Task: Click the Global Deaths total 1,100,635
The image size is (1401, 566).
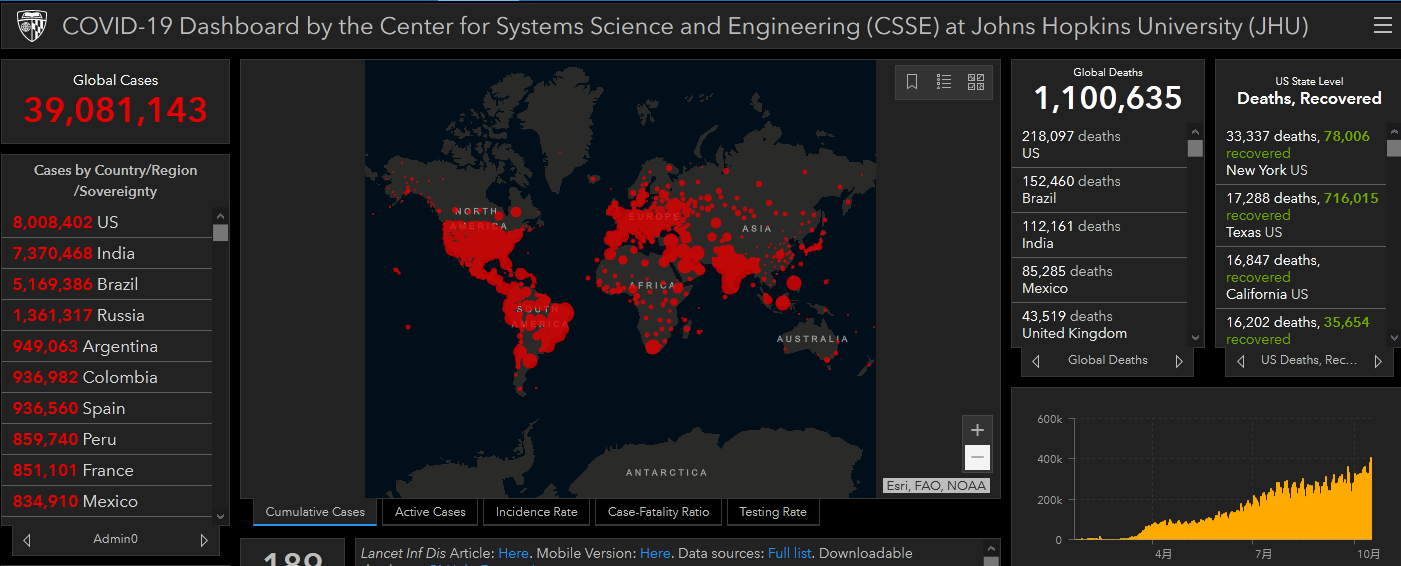Action: [x=1108, y=98]
